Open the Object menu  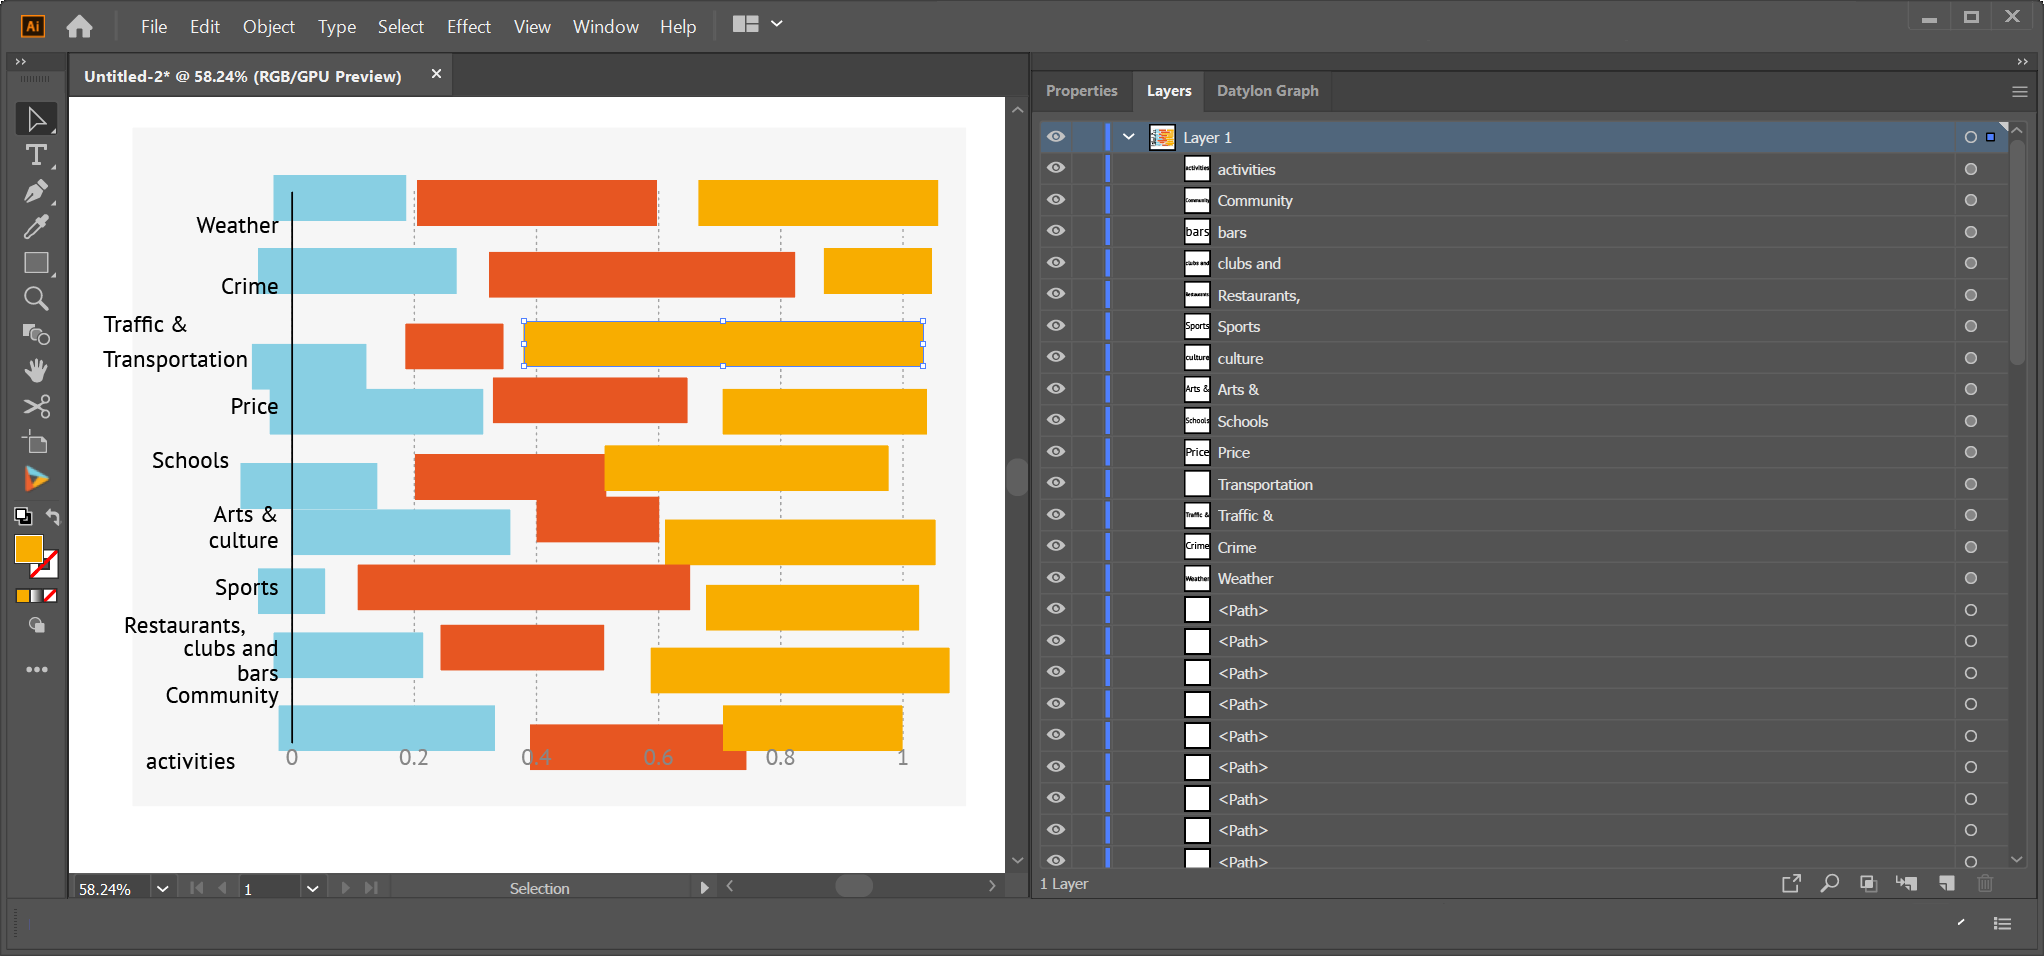268,27
